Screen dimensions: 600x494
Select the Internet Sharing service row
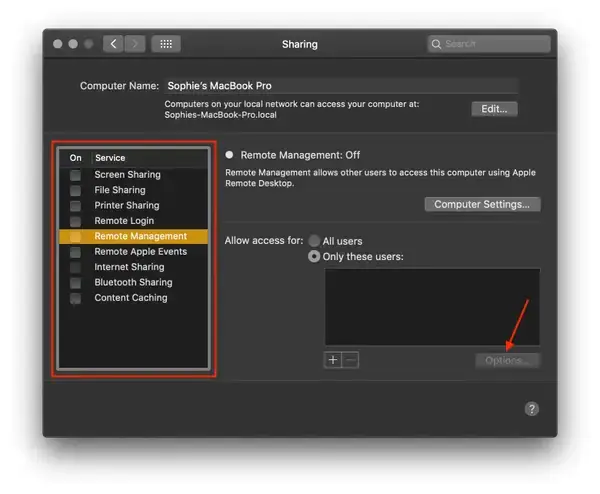pyautogui.click(x=134, y=267)
